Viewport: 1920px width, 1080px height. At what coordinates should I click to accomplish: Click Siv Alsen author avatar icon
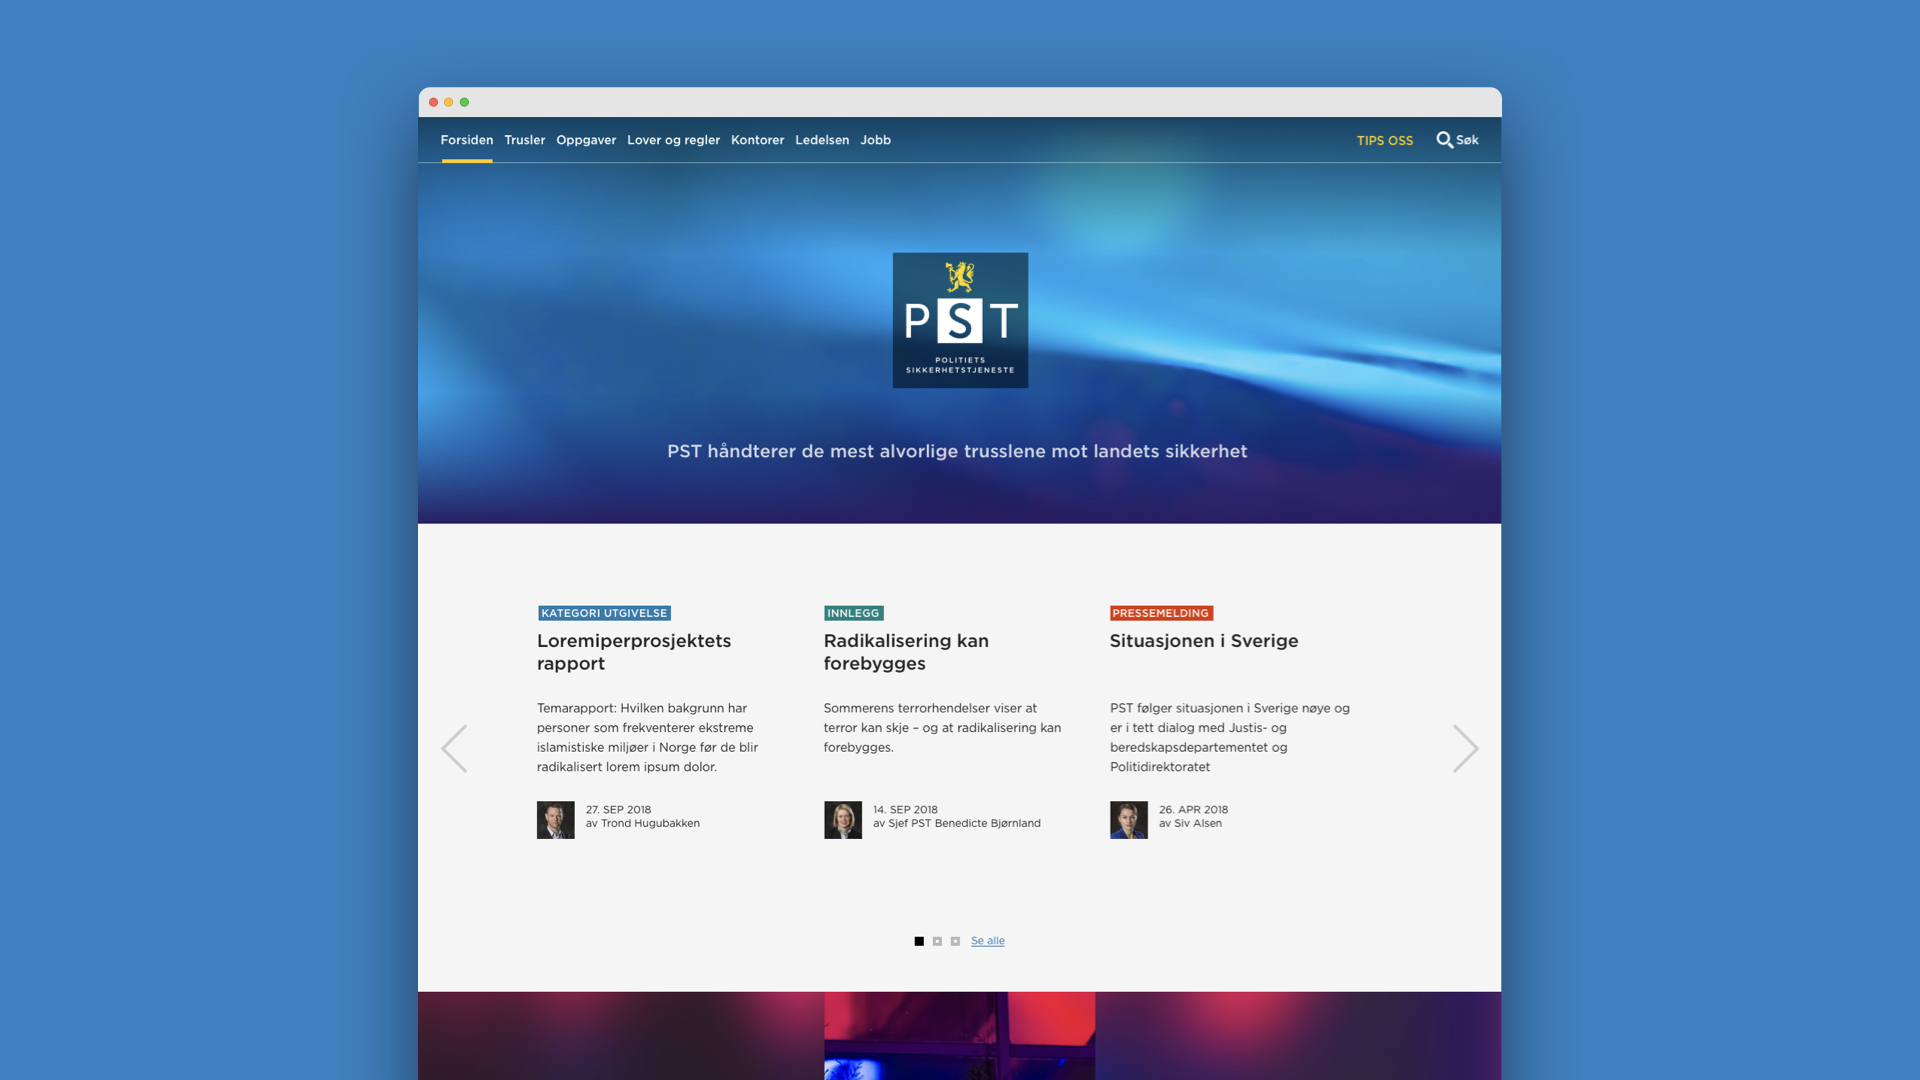1129,819
